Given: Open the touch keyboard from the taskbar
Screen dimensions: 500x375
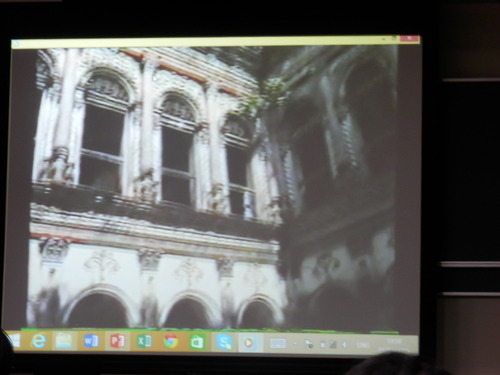Looking at the screenshot, I should tap(277, 343).
